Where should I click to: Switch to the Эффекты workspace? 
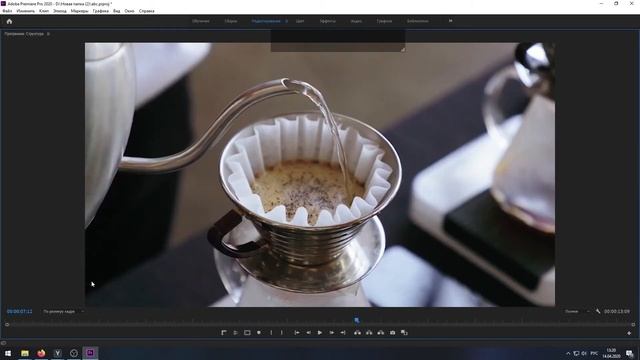[327, 21]
